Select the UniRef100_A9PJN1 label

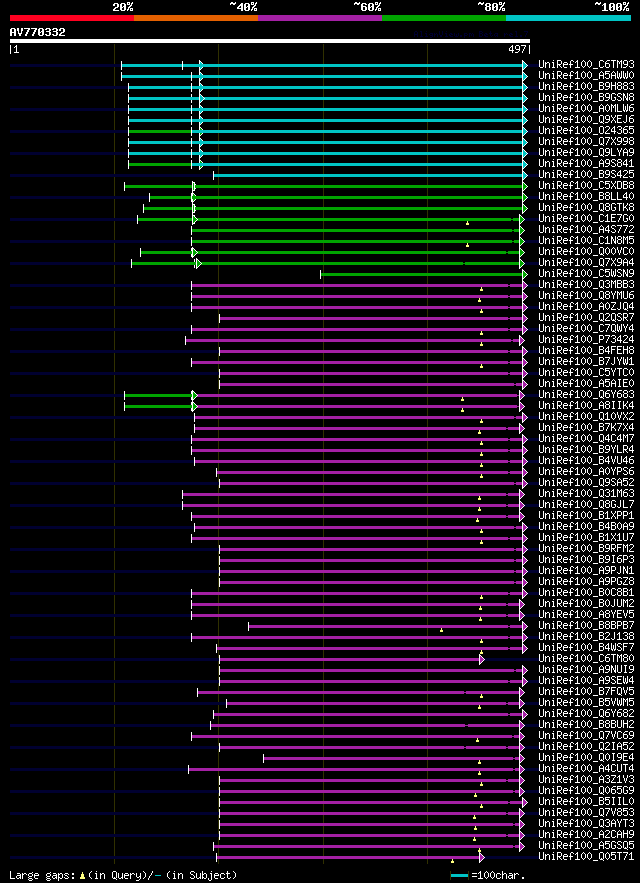pos(586,570)
